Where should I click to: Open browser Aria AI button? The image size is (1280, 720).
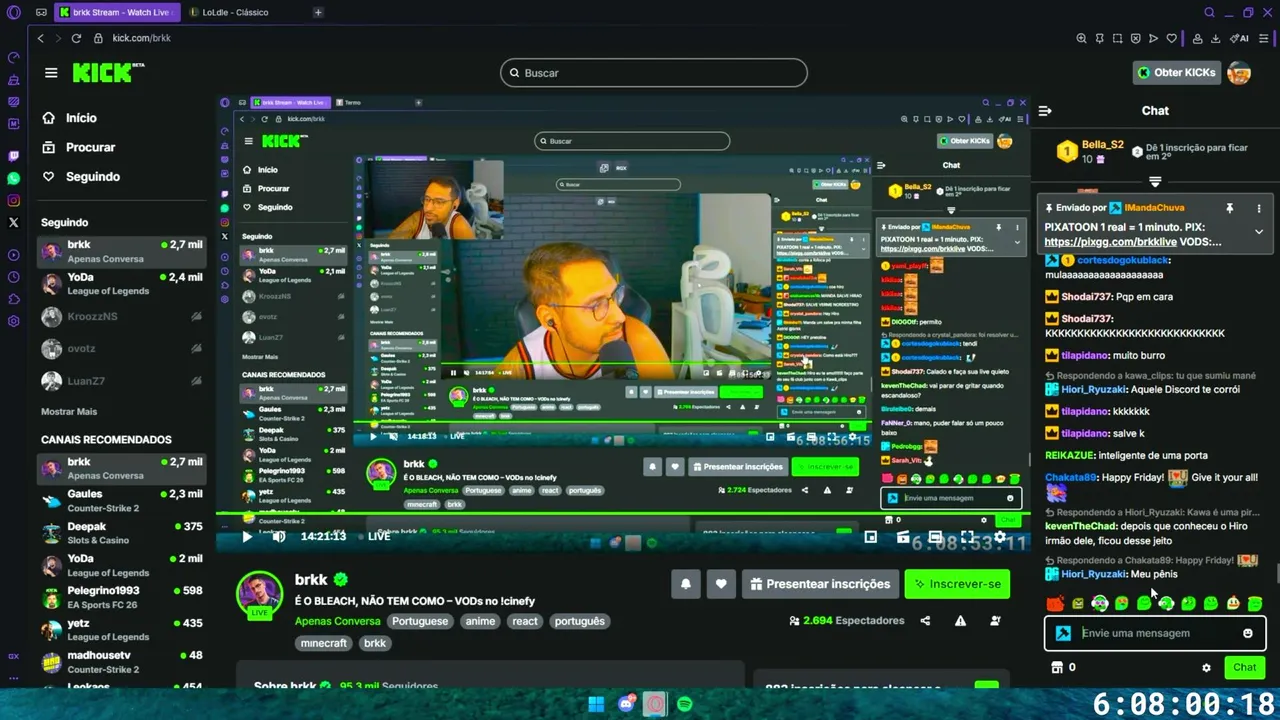1241,38
